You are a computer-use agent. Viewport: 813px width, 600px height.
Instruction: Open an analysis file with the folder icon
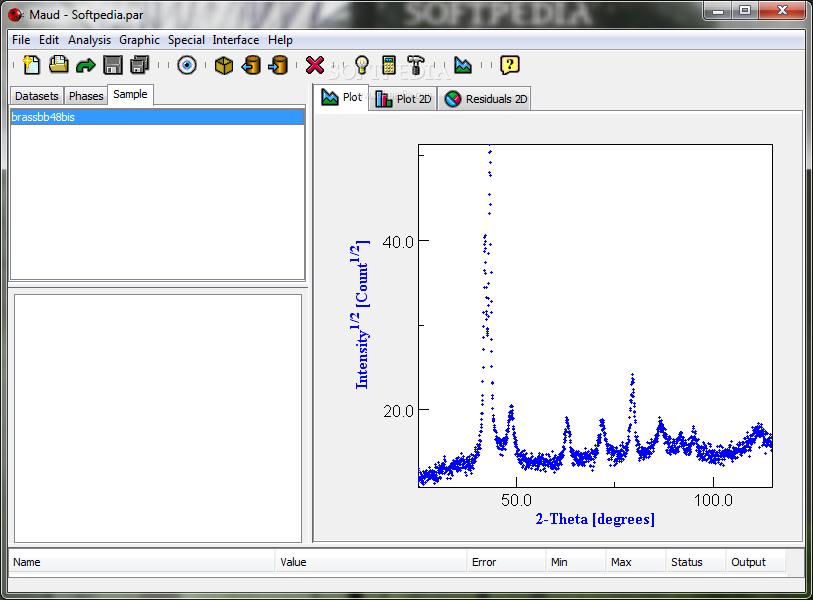pyautogui.click(x=59, y=65)
